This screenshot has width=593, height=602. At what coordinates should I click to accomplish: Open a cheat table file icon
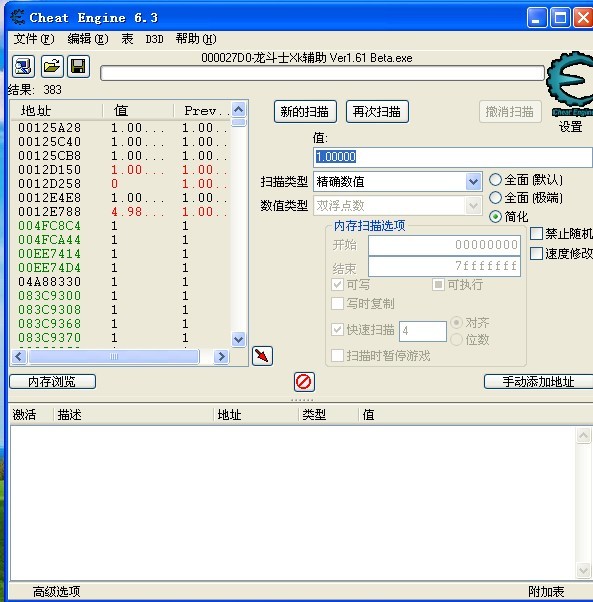pos(52,66)
